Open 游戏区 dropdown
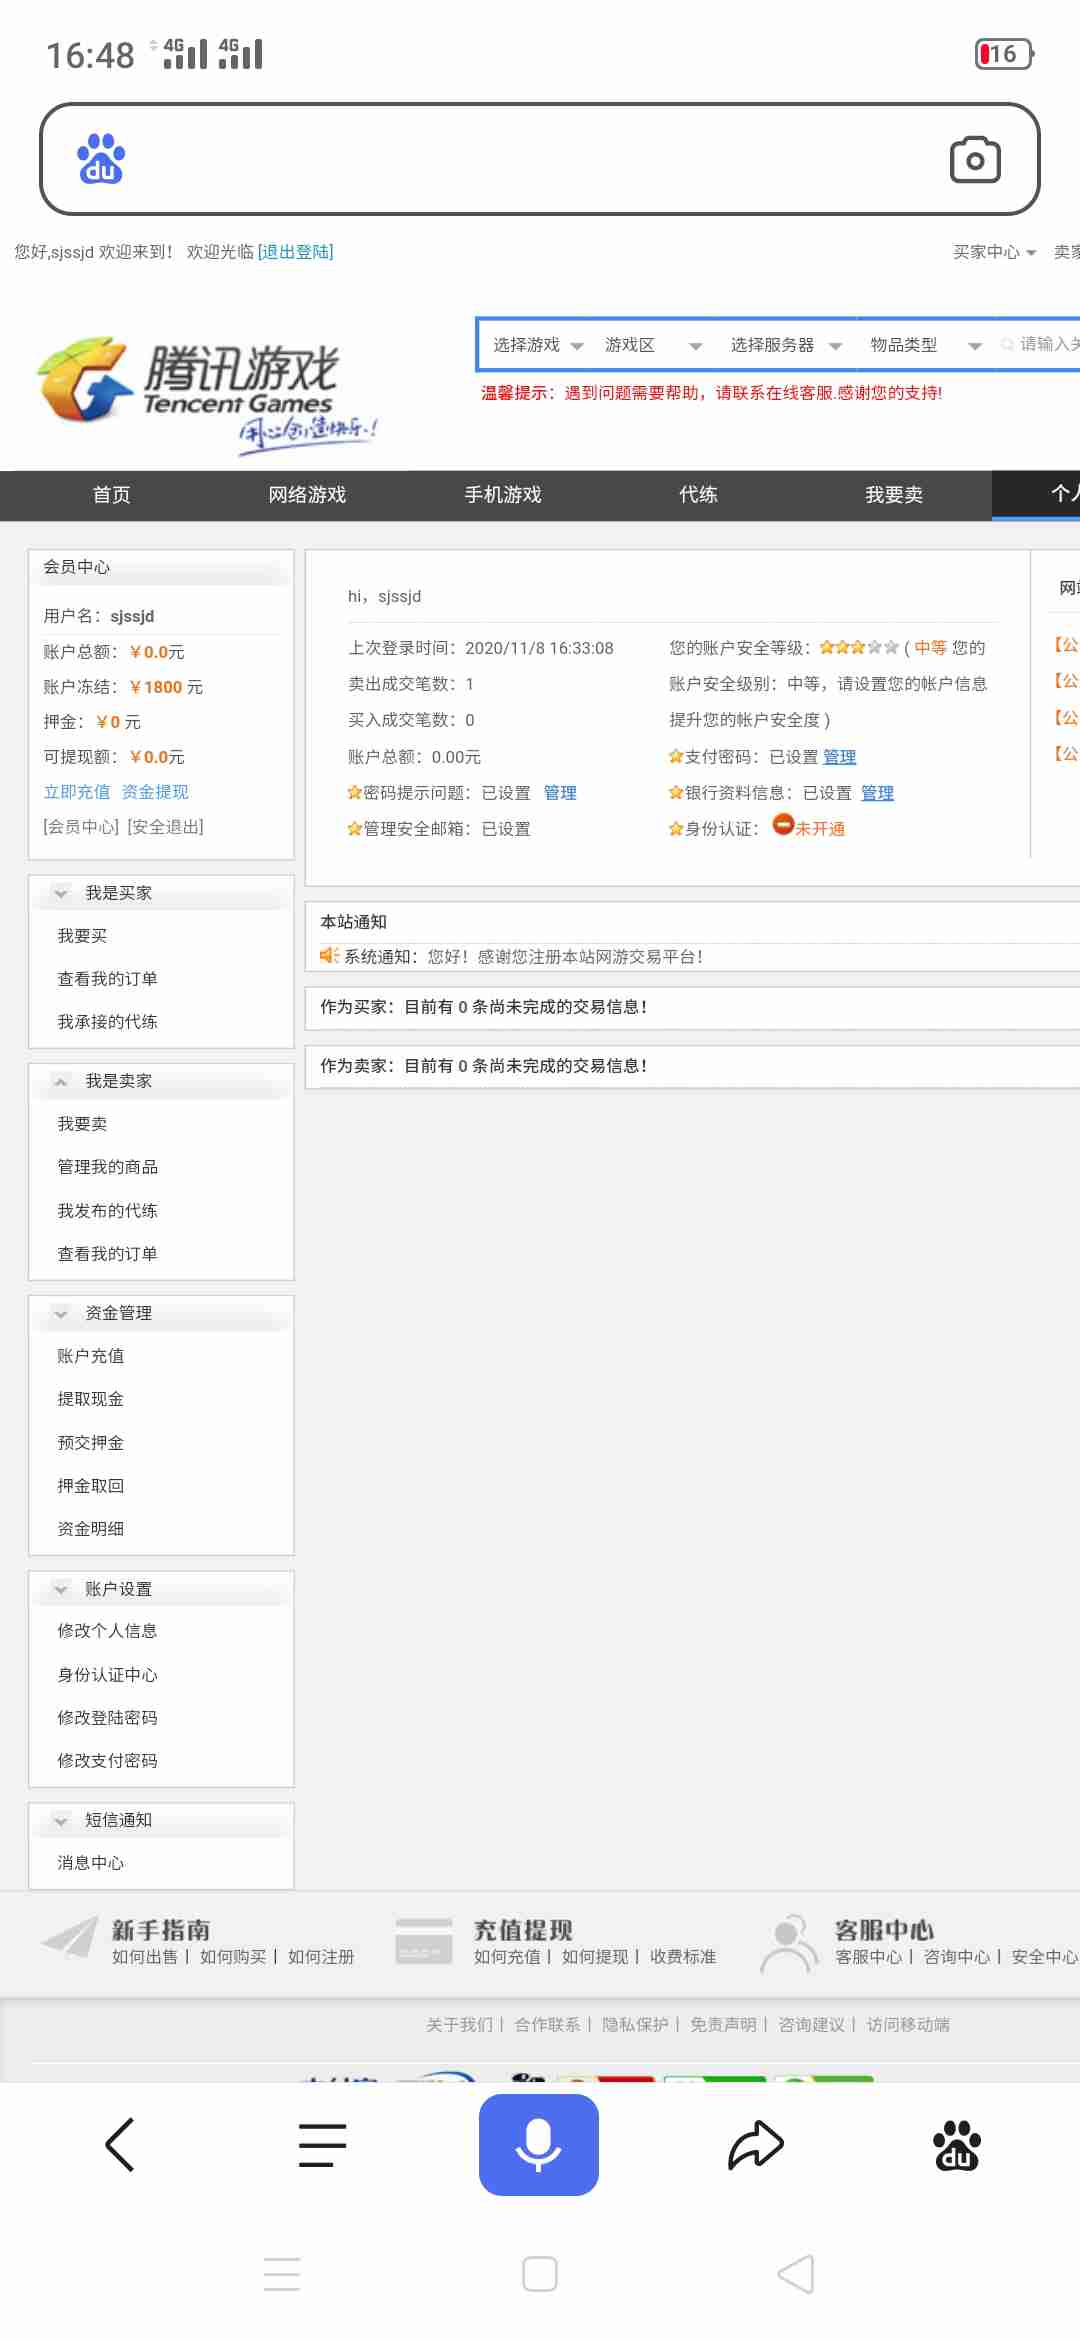The image size is (1080, 2340). tap(653, 345)
